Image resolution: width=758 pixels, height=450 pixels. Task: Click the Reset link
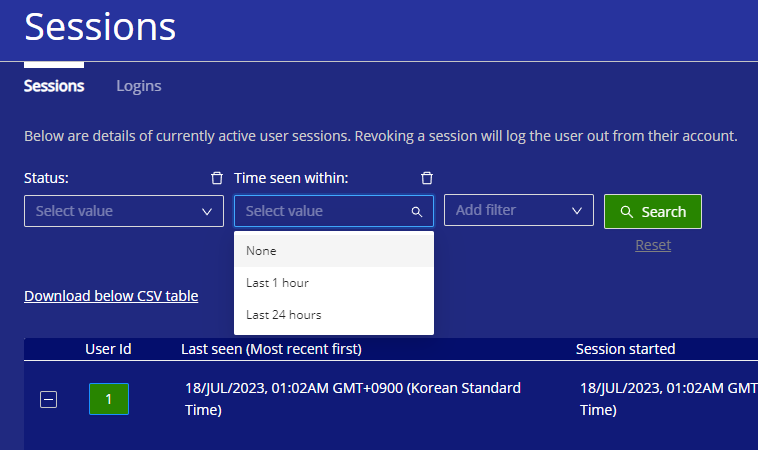coord(653,245)
